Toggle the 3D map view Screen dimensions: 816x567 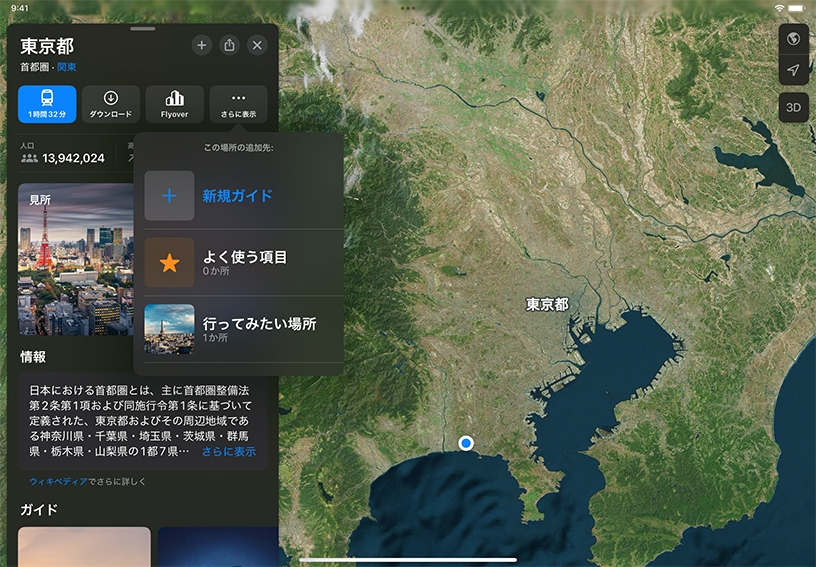(793, 107)
